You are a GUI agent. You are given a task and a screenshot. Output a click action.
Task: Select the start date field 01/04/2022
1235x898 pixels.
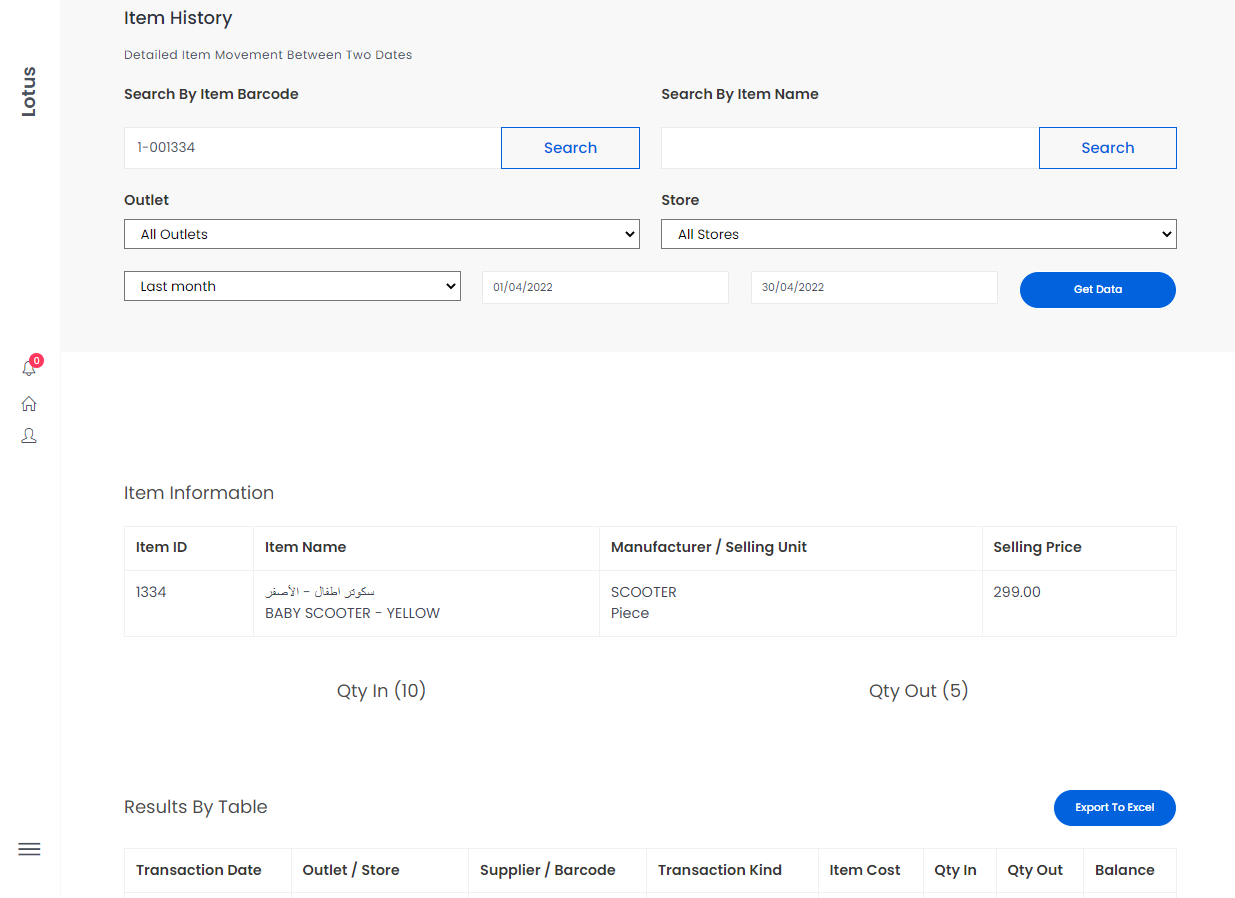click(605, 287)
